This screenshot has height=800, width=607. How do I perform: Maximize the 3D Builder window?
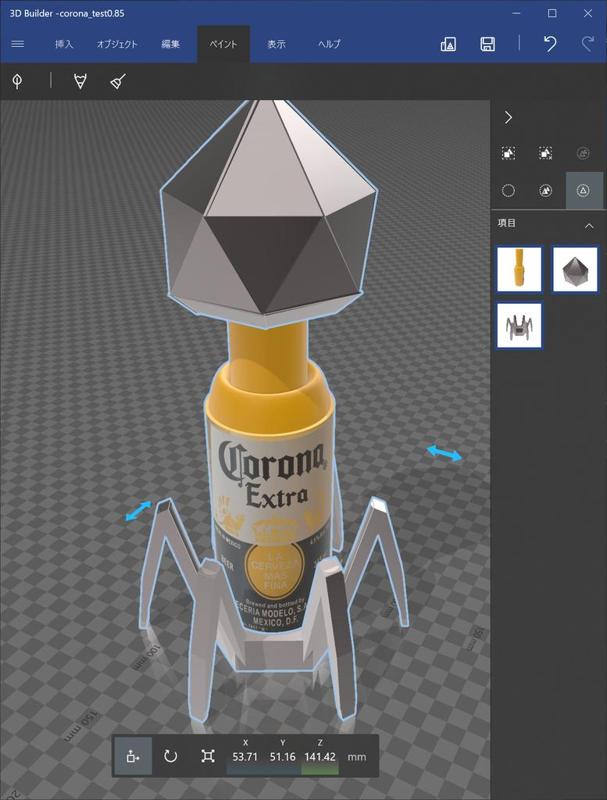[552, 13]
